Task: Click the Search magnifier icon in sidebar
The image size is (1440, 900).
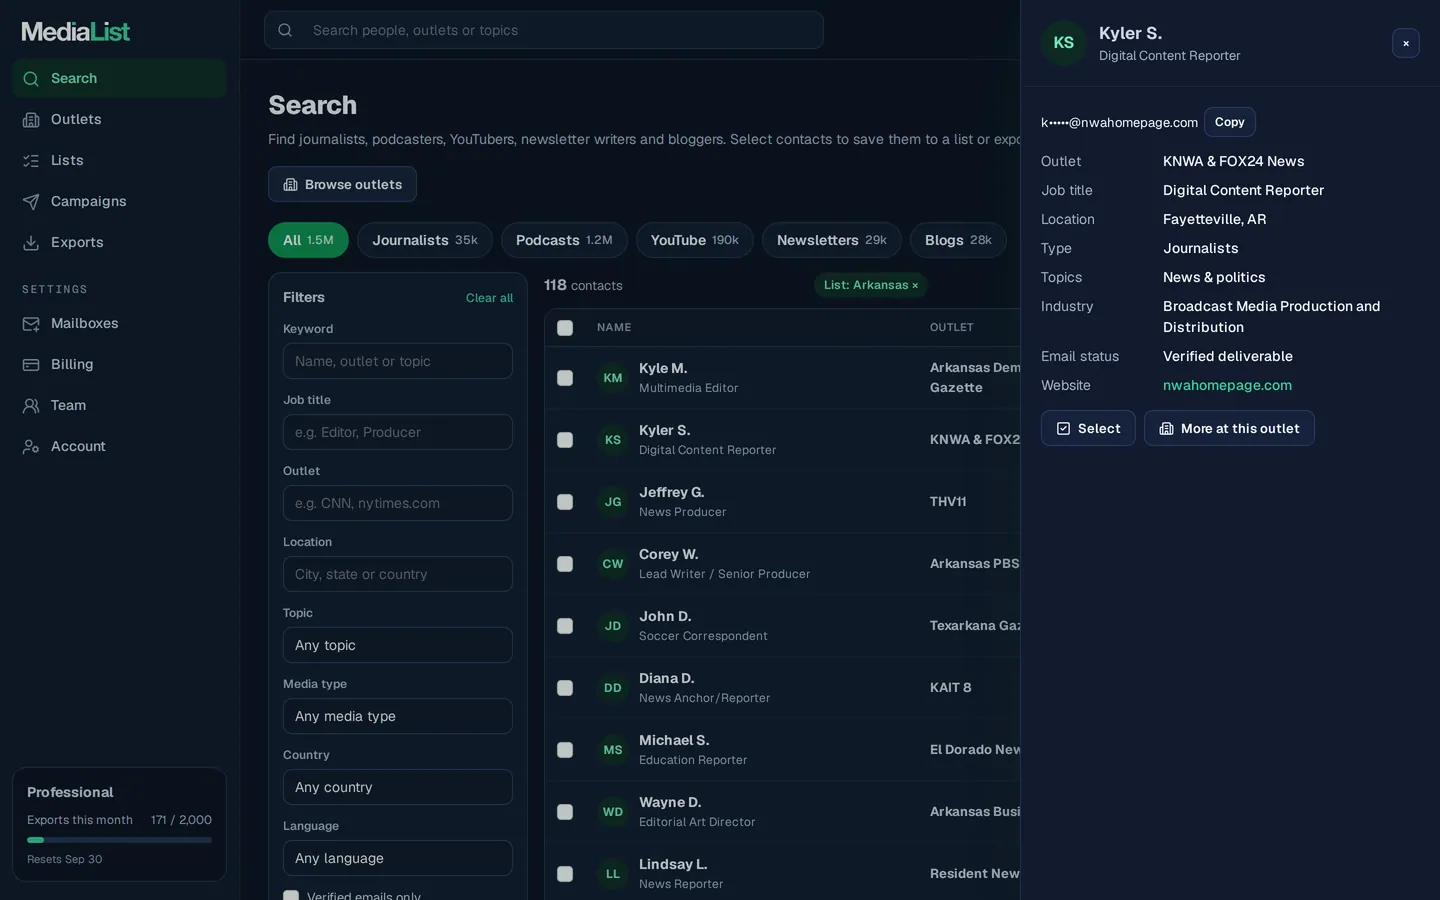Action: point(31,79)
